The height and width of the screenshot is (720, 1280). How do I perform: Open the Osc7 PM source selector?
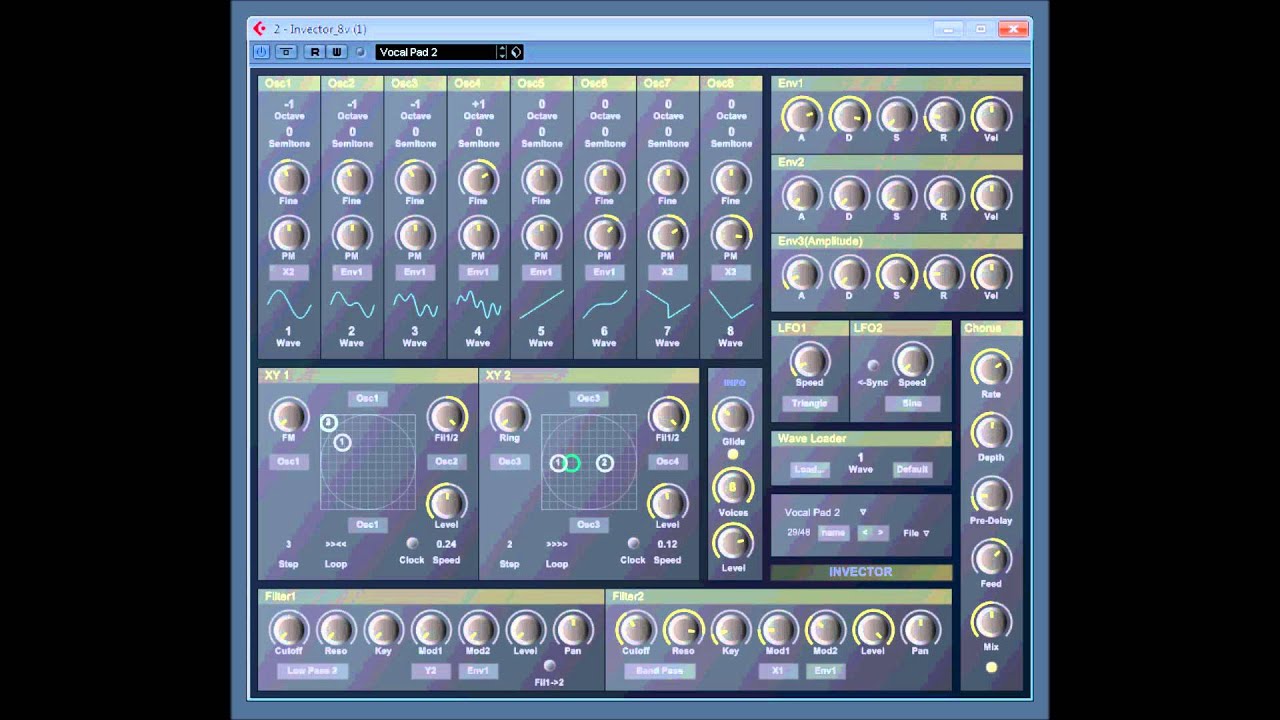point(667,272)
